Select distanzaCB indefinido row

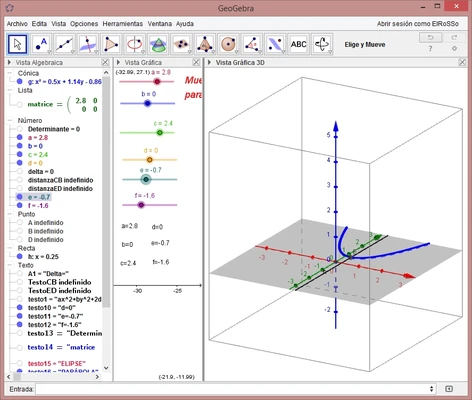coord(60,180)
